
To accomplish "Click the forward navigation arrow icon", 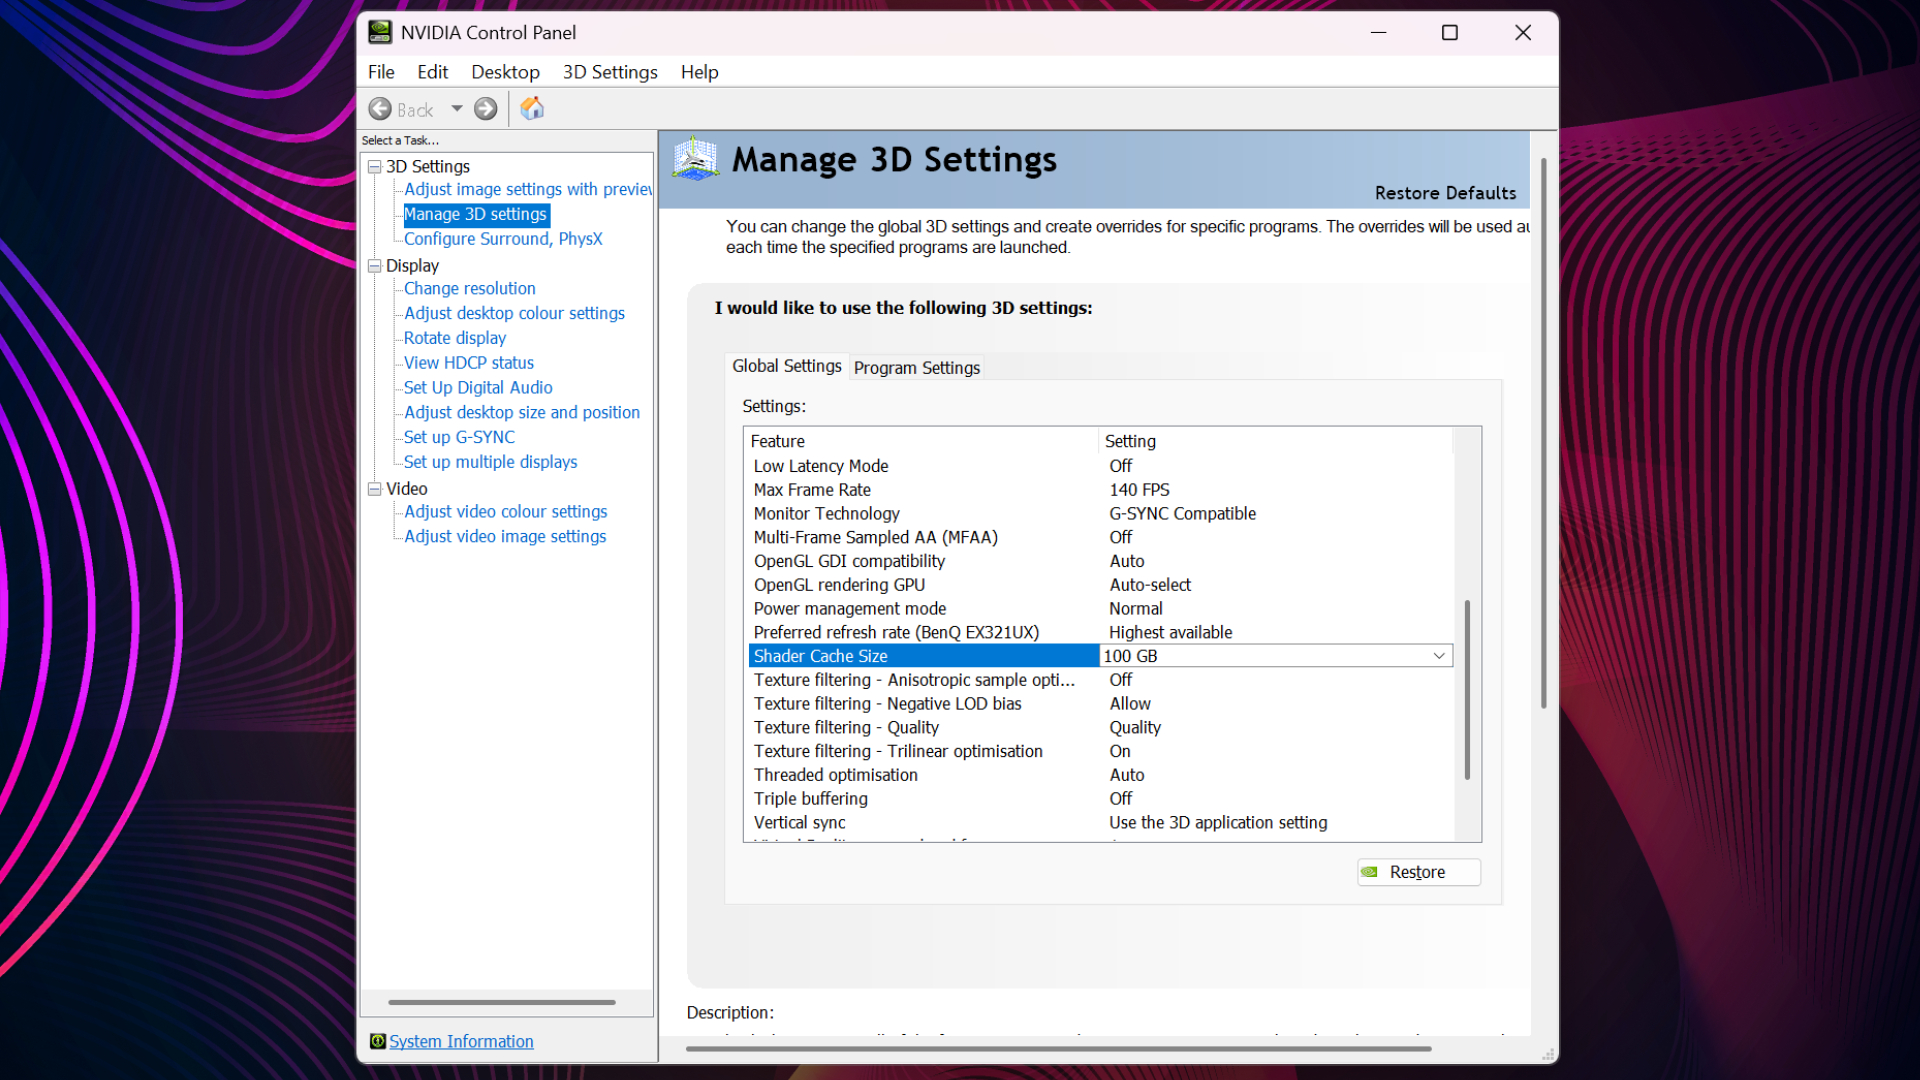I will (x=485, y=108).
